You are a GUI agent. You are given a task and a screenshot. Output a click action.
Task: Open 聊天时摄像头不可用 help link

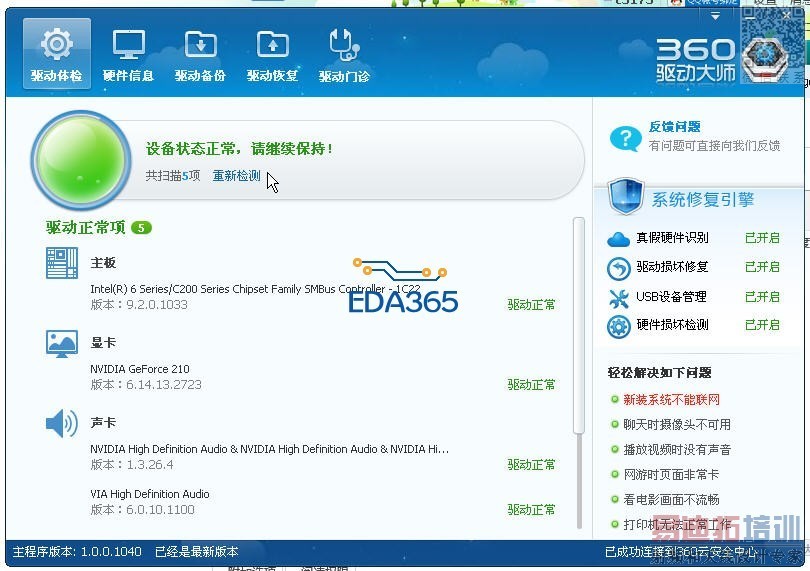coord(677,425)
